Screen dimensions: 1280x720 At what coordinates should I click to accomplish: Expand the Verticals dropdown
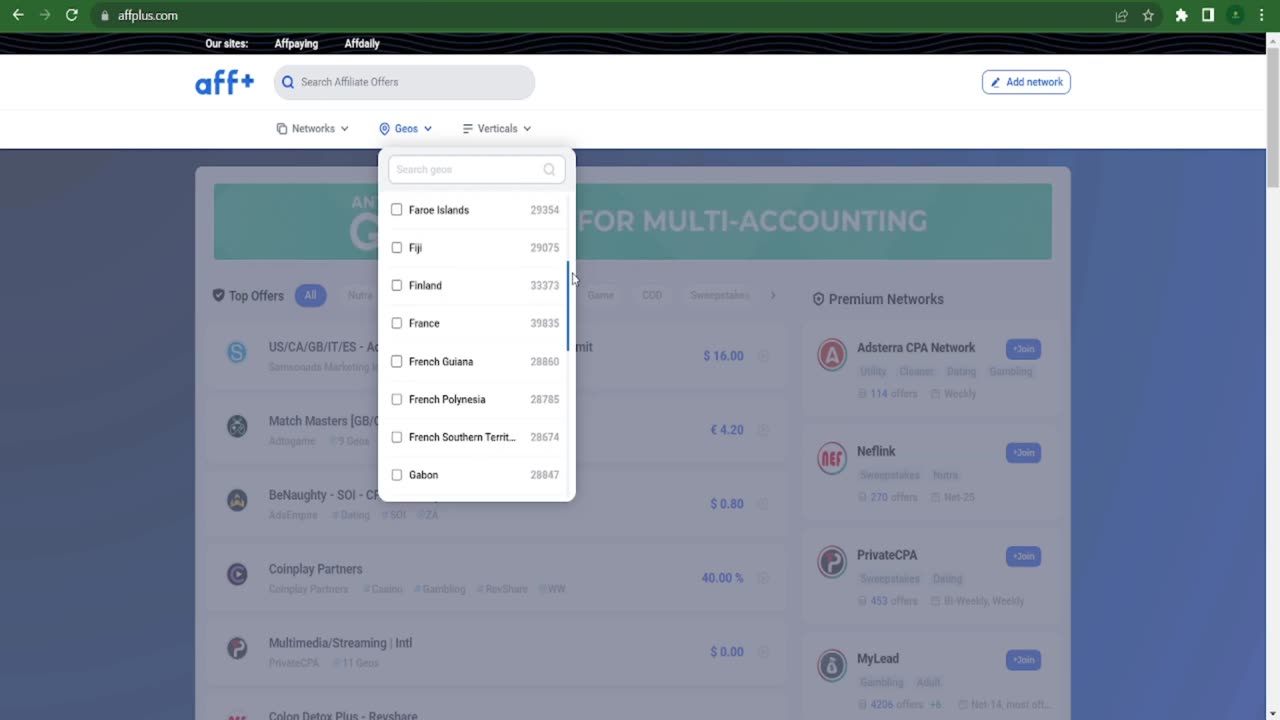pyautogui.click(x=497, y=129)
